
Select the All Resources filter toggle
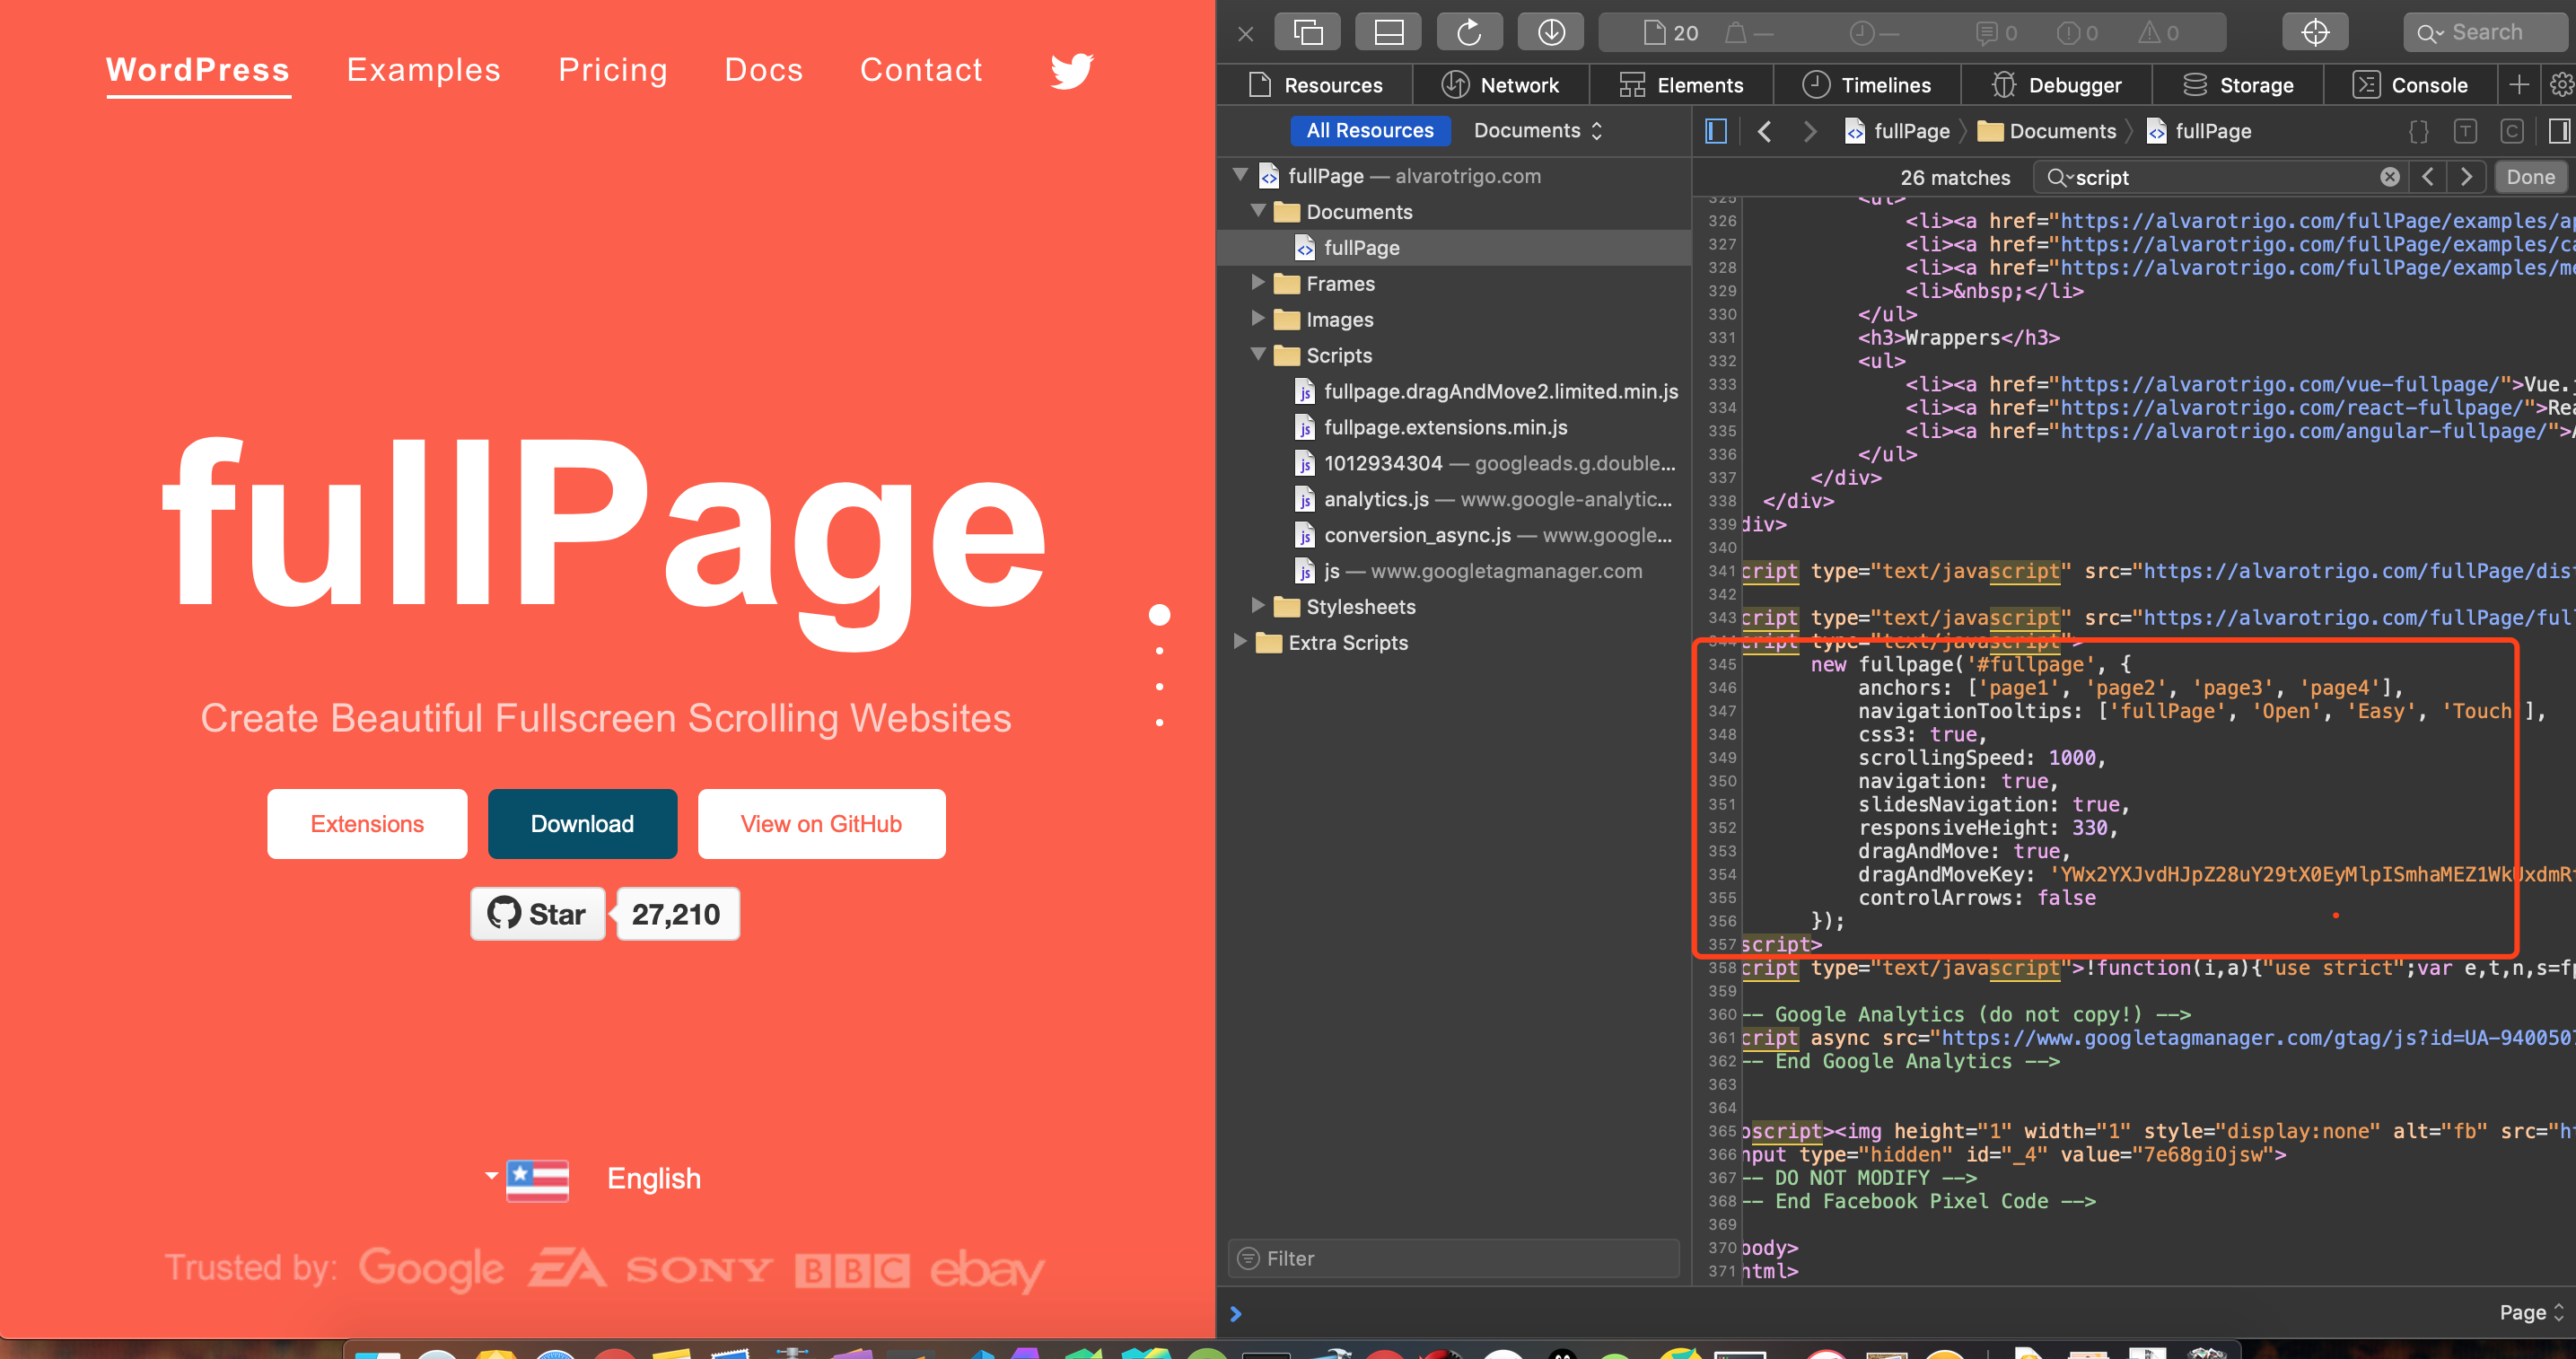click(x=1370, y=130)
